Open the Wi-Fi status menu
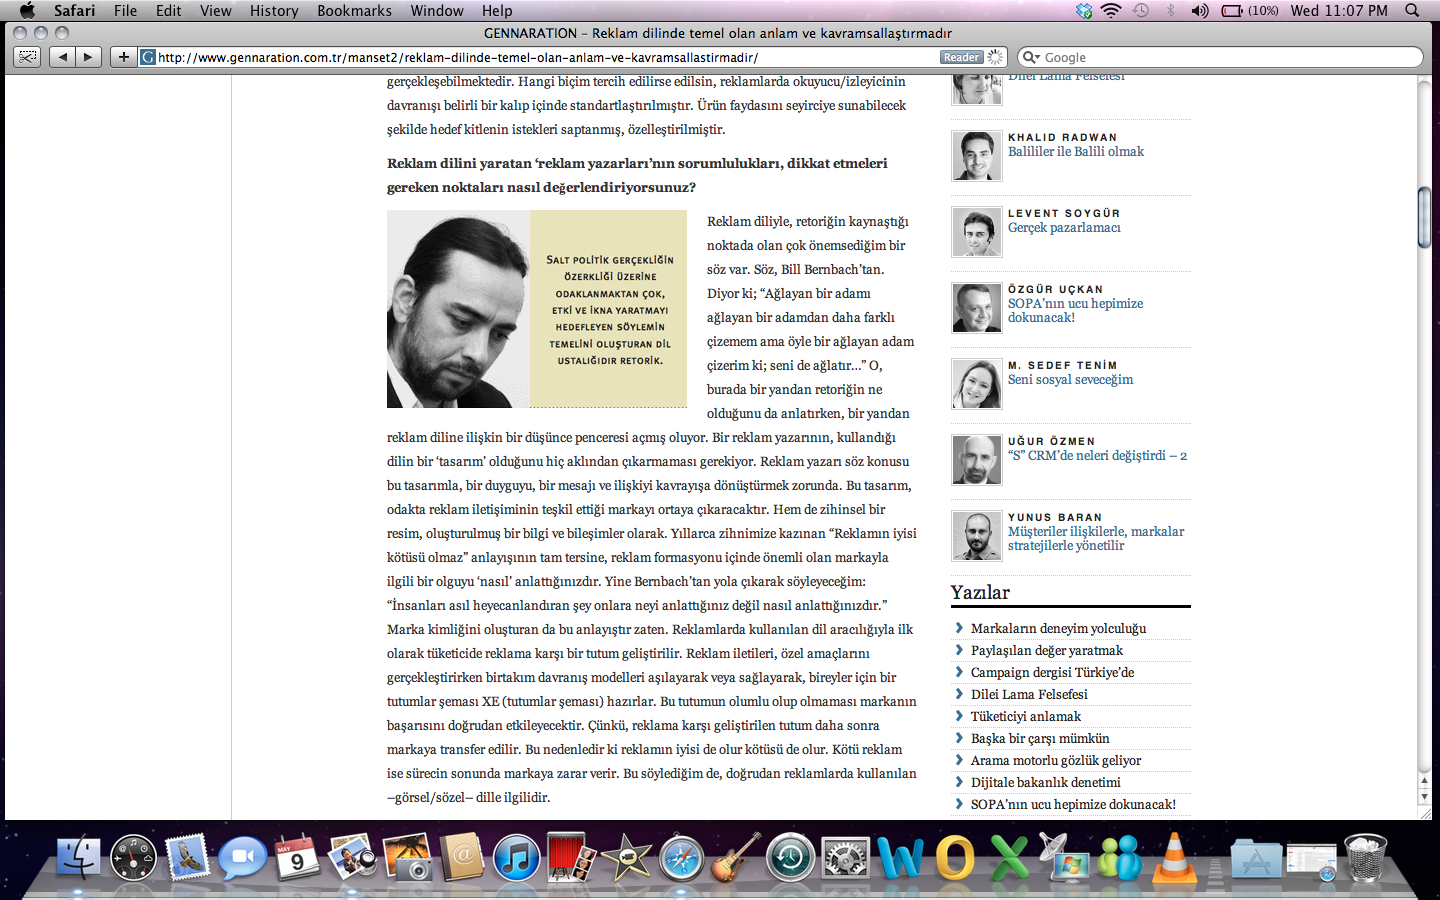 point(1111,10)
